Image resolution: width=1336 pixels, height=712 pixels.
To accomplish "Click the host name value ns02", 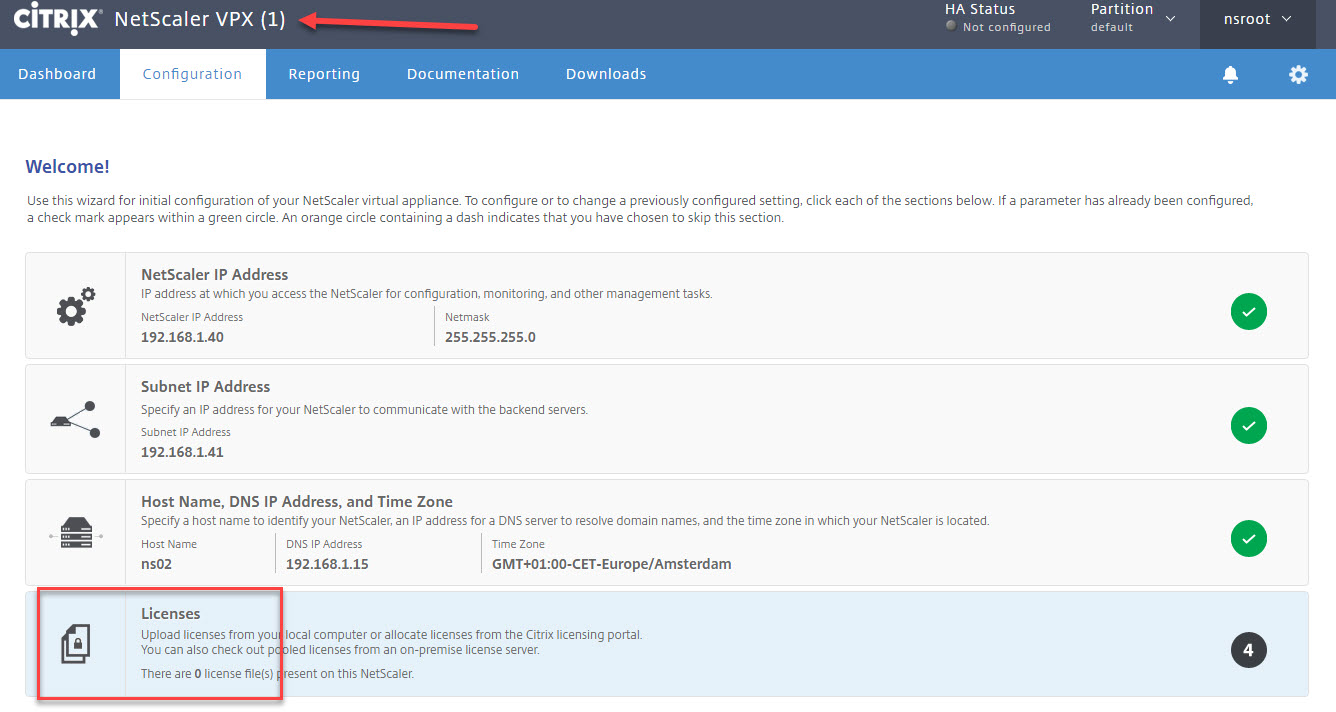I will point(157,564).
